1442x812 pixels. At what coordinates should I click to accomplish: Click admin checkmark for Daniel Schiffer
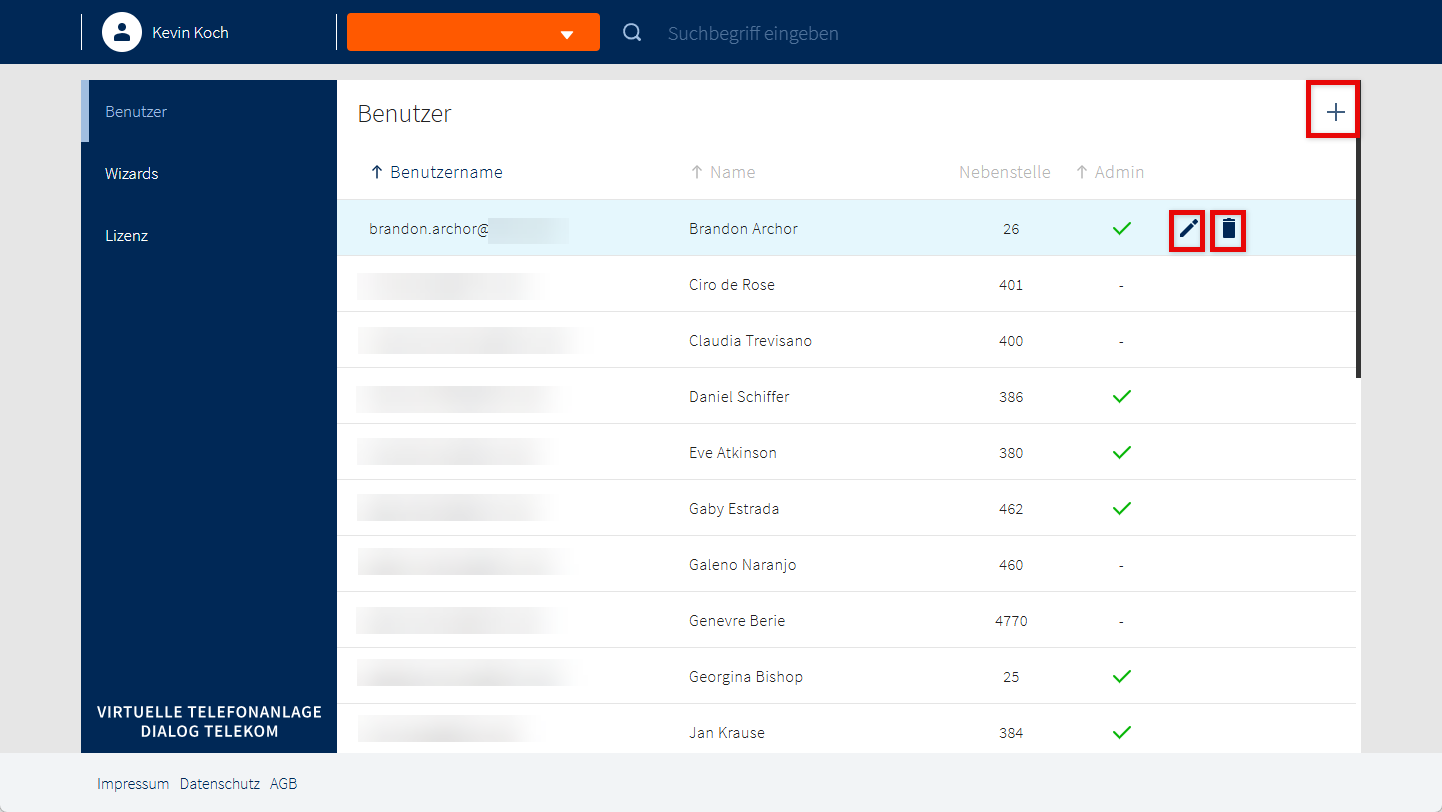(x=1121, y=397)
